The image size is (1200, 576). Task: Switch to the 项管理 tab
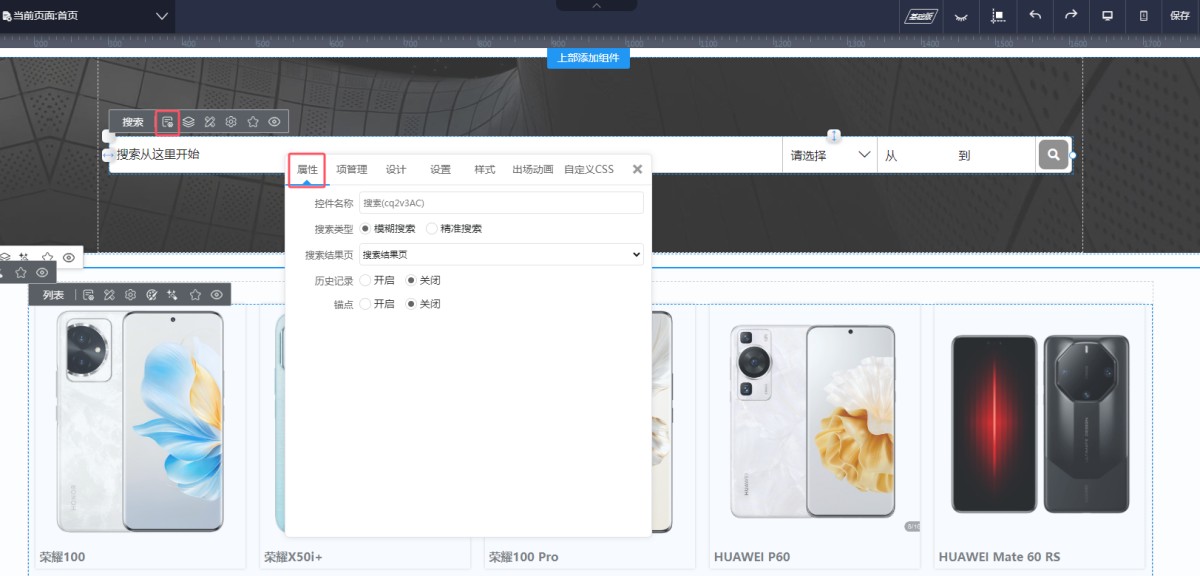(351, 169)
